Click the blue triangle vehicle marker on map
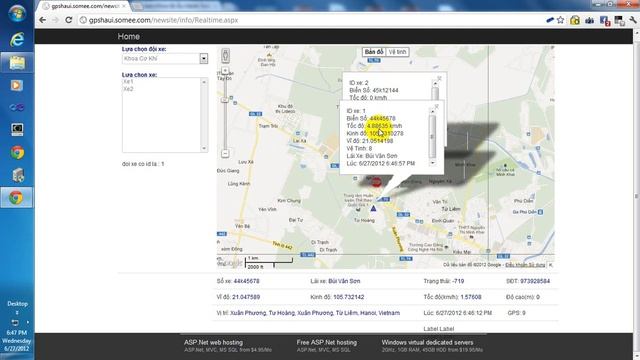Image resolution: width=640 pixels, height=360 pixels. pyautogui.click(x=373, y=208)
